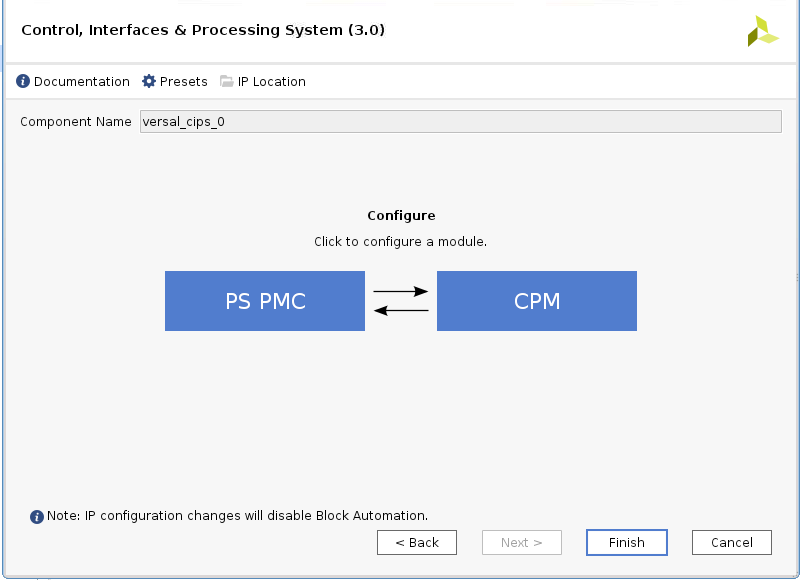Click the Presets gear icon
The width and height of the screenshot is (800, 580).
click(148, 81)
